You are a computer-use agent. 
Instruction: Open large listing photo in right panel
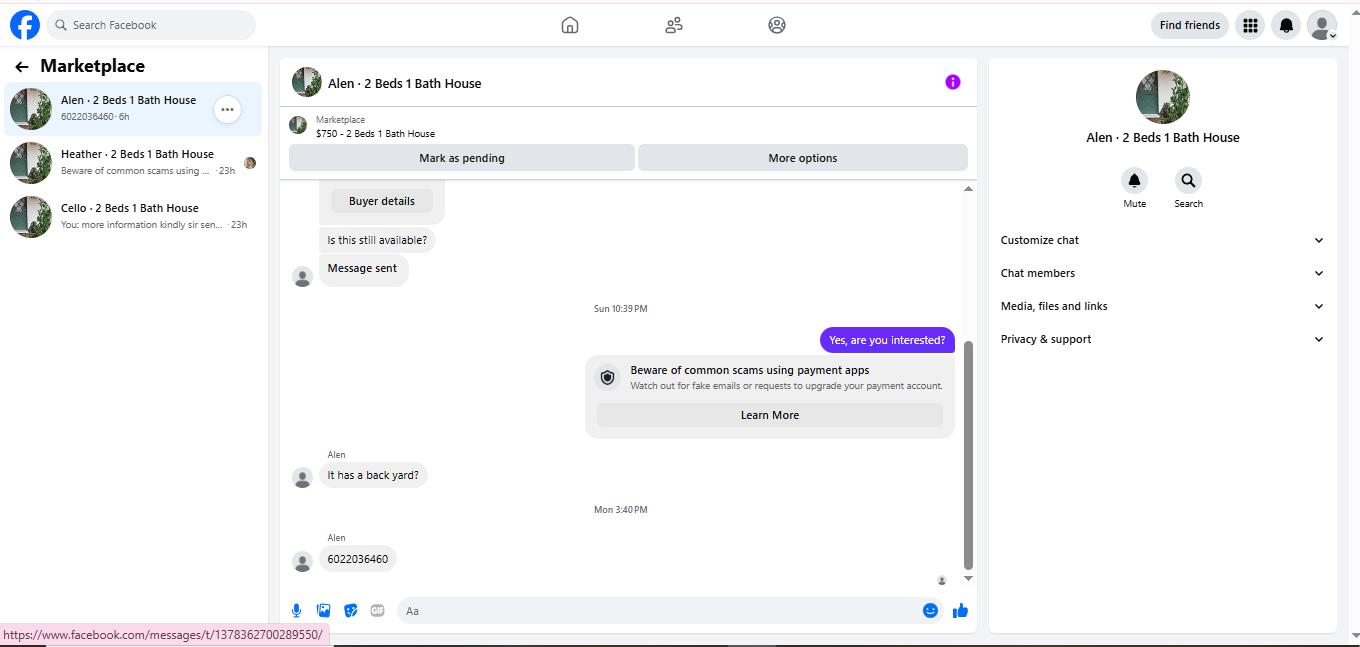point(1163,97)
